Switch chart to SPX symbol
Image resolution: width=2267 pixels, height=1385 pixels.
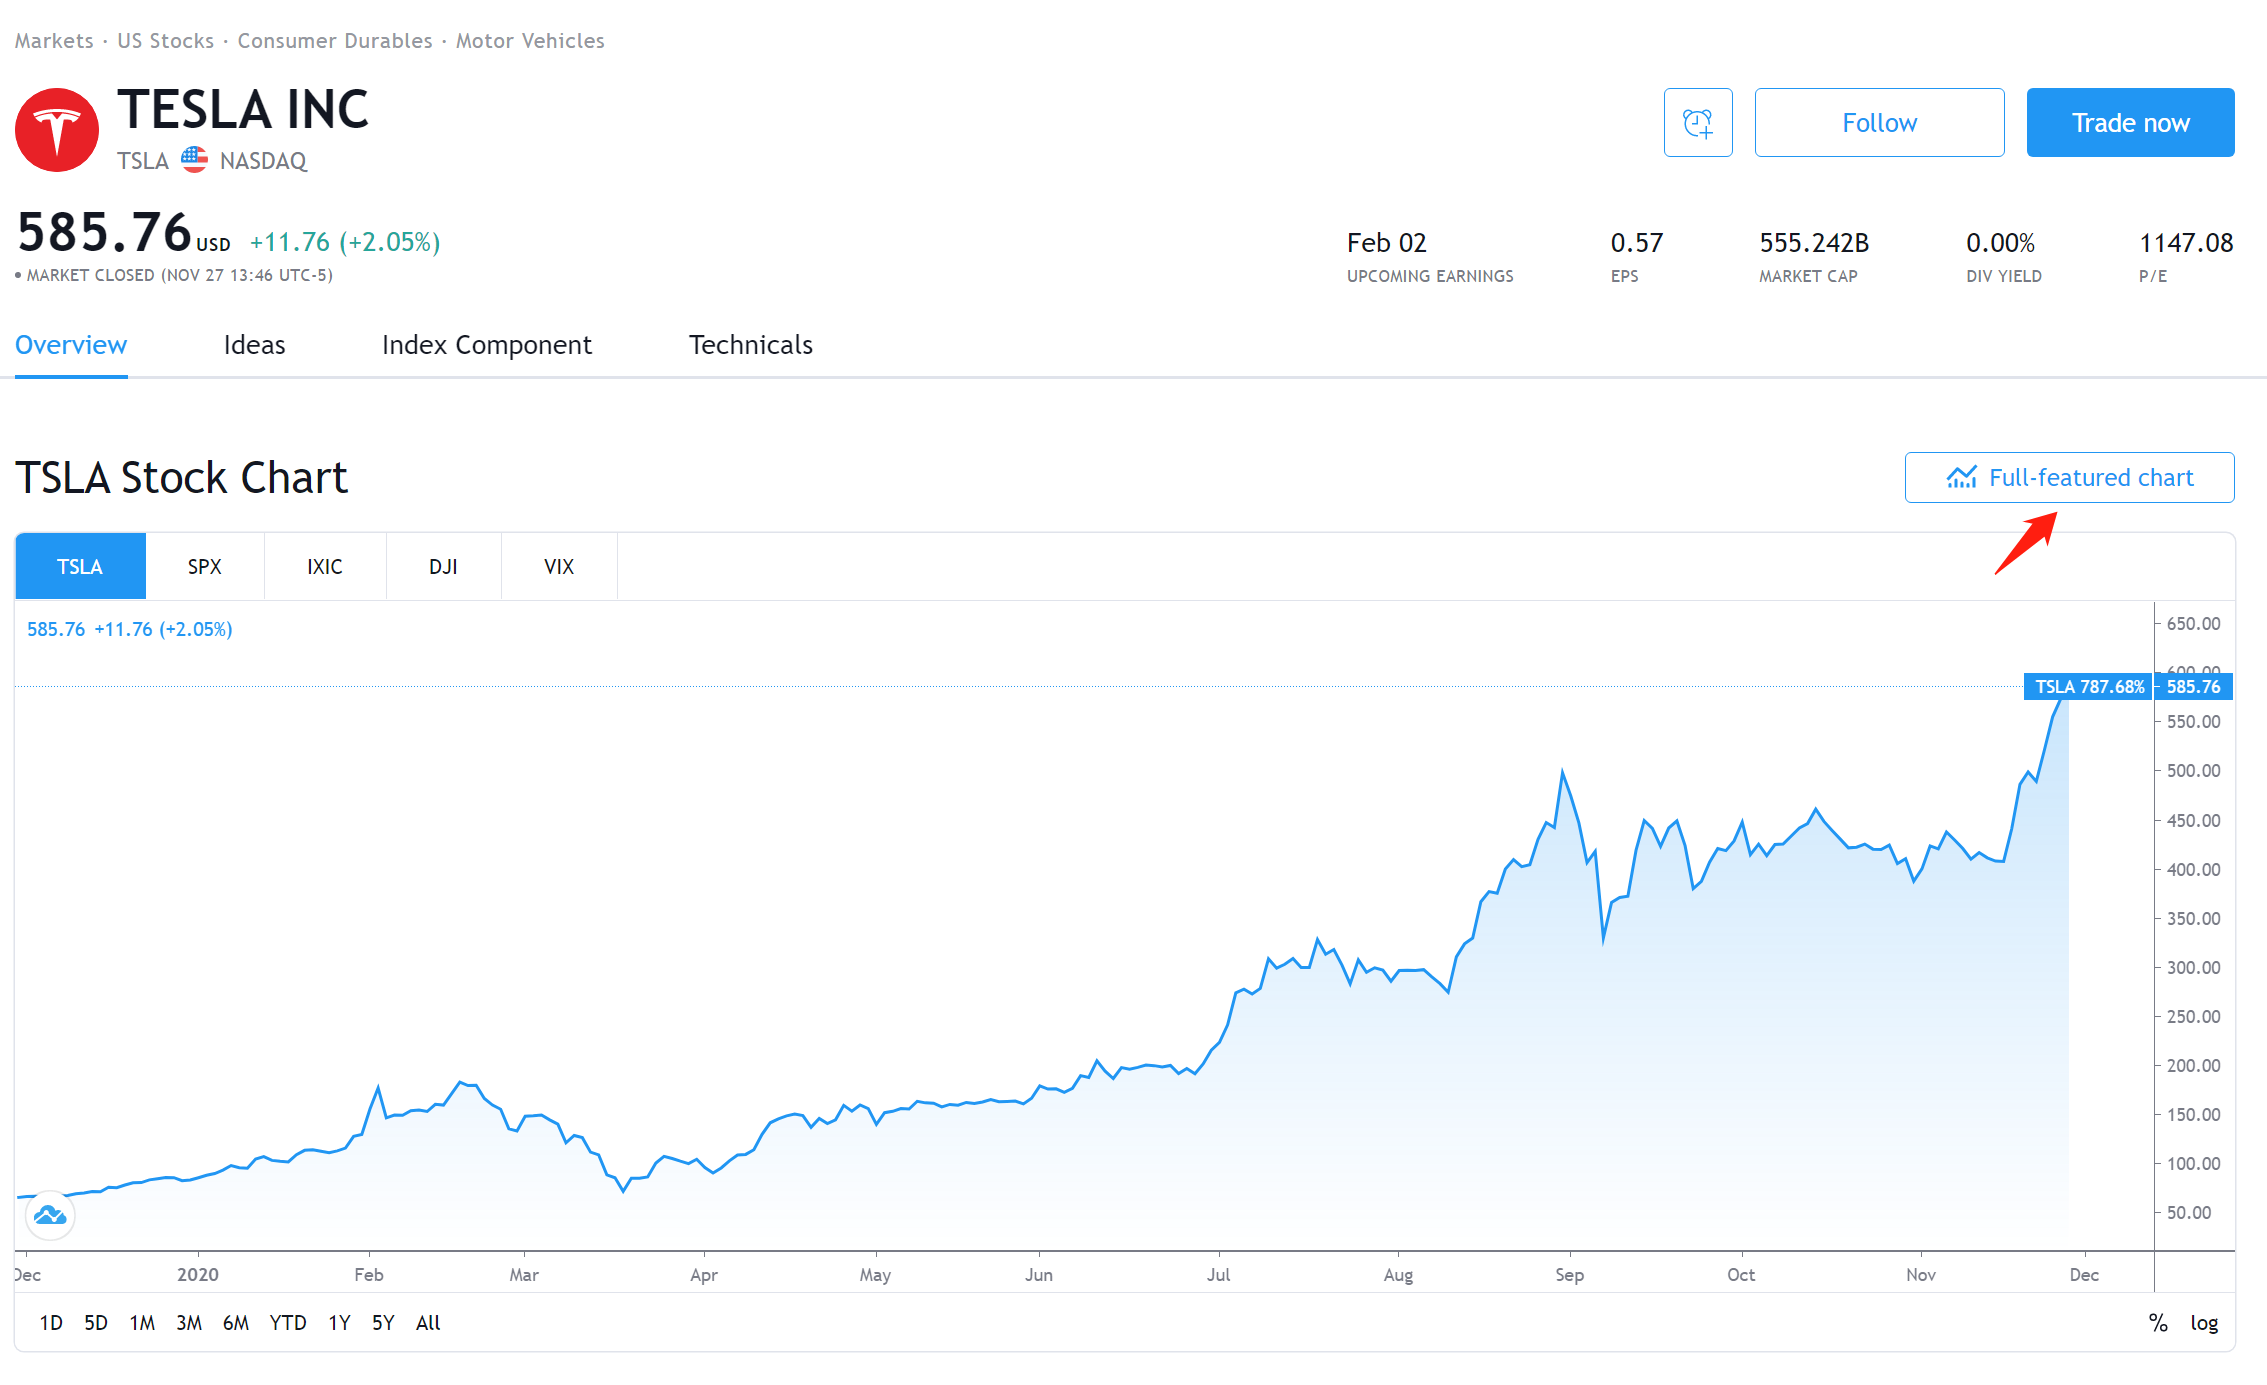204,567
